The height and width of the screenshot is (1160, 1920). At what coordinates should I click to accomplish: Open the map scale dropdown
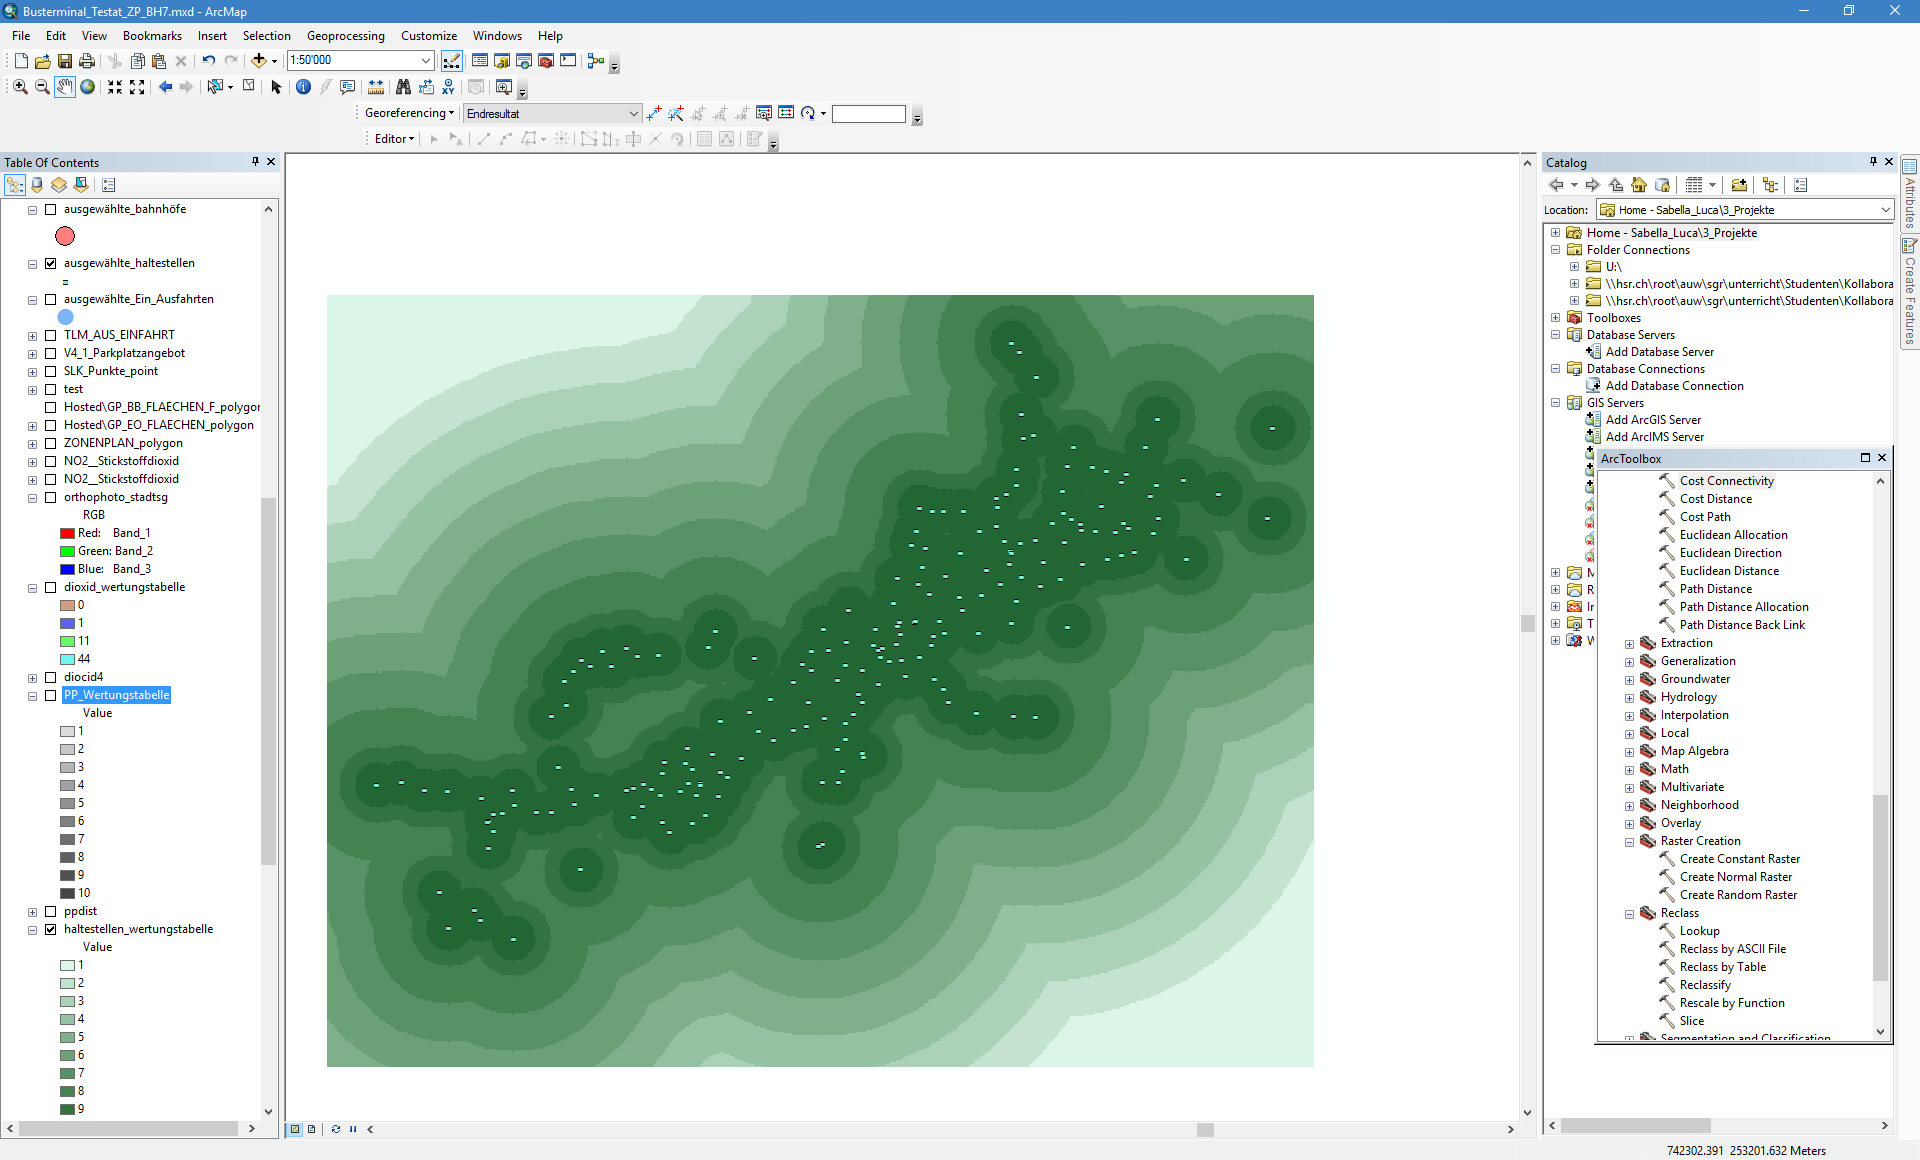coord(426,61)
